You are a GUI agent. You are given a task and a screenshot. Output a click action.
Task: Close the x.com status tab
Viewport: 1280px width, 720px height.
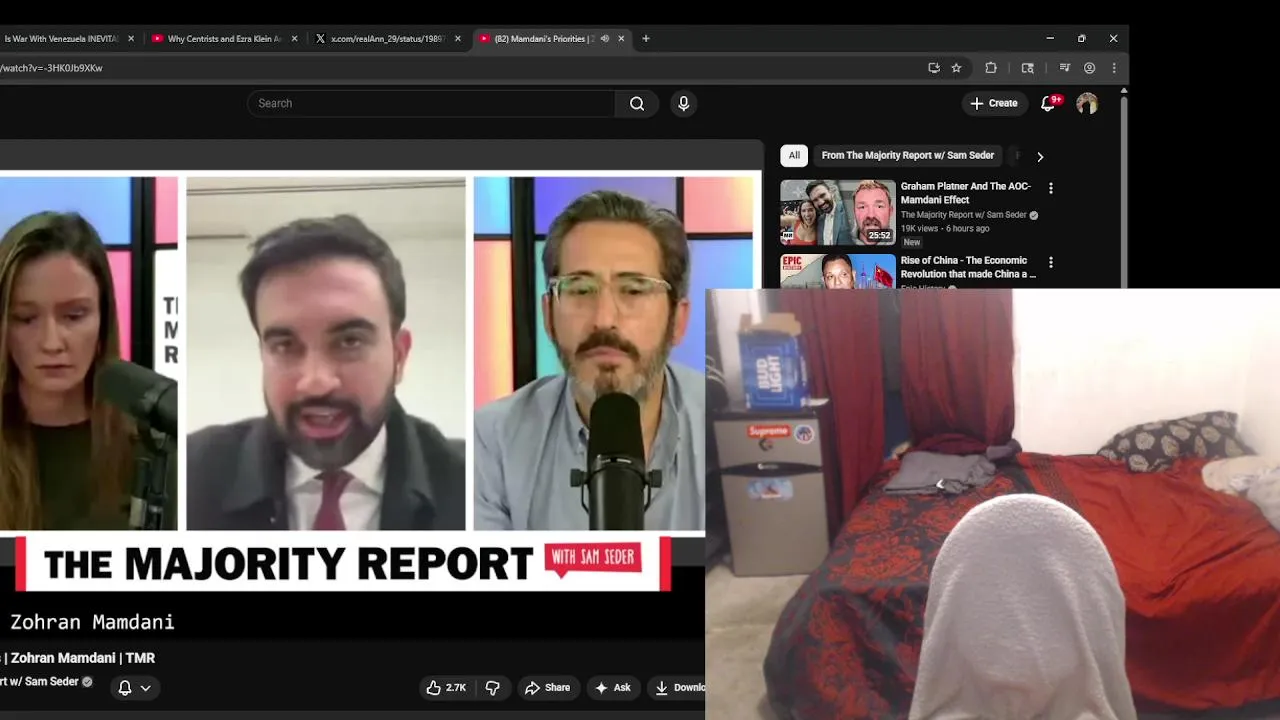(x=458, y=39)
